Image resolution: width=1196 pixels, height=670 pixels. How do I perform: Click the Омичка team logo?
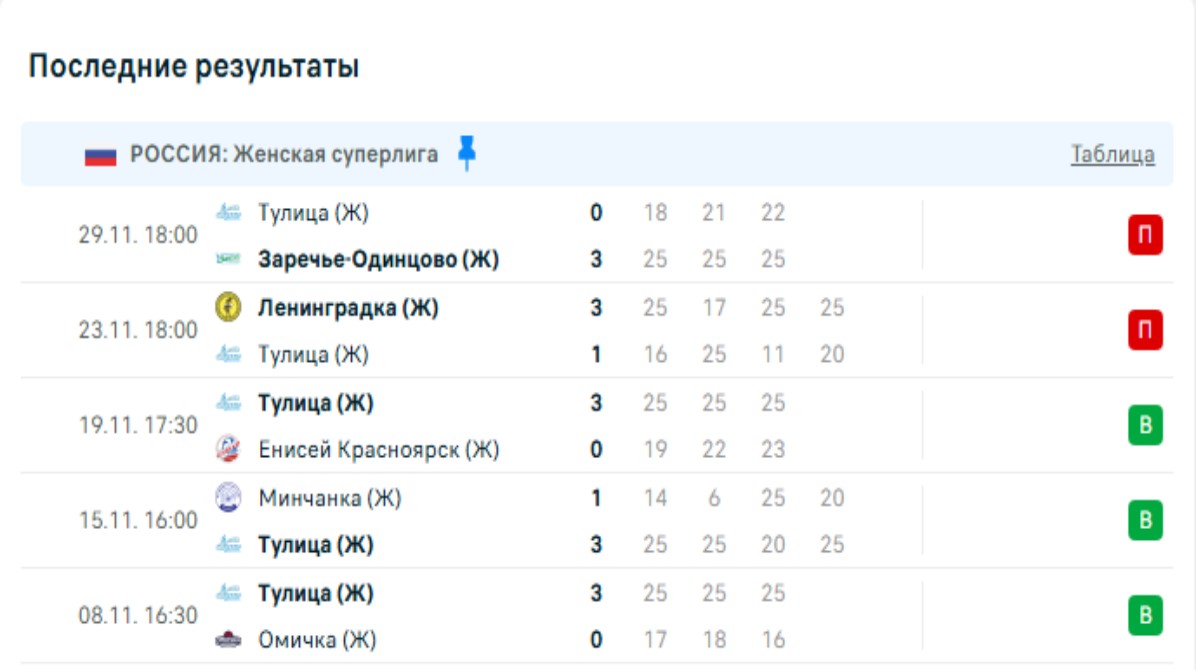[228, 640]
